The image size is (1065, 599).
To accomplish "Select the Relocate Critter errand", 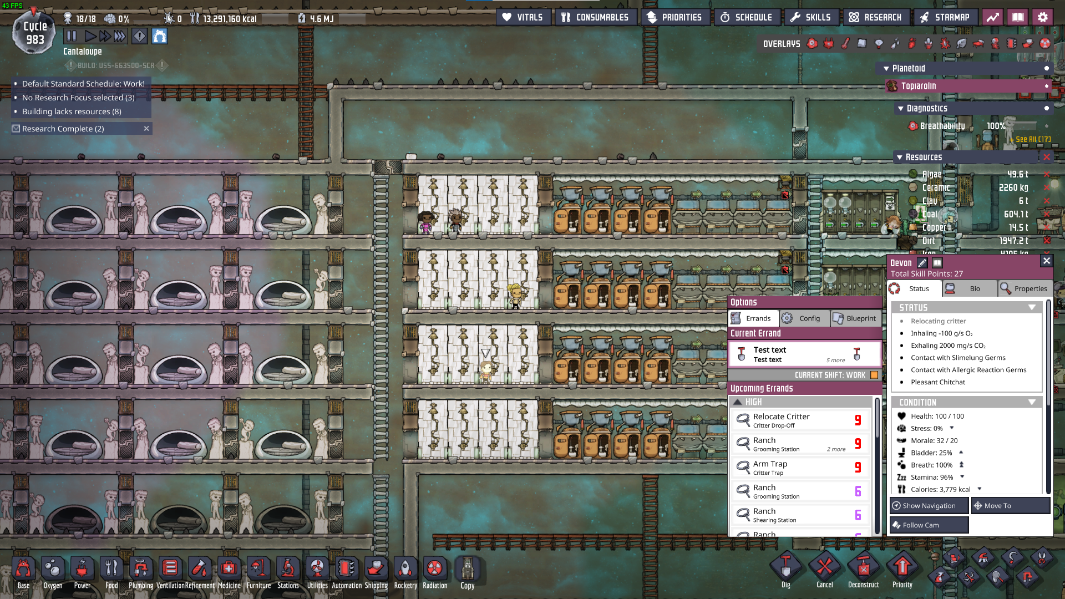I will [x=800, y=420].
